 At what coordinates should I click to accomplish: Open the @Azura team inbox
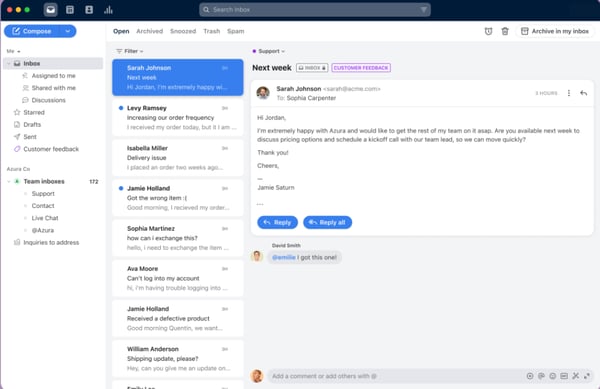tap(42, 230)
